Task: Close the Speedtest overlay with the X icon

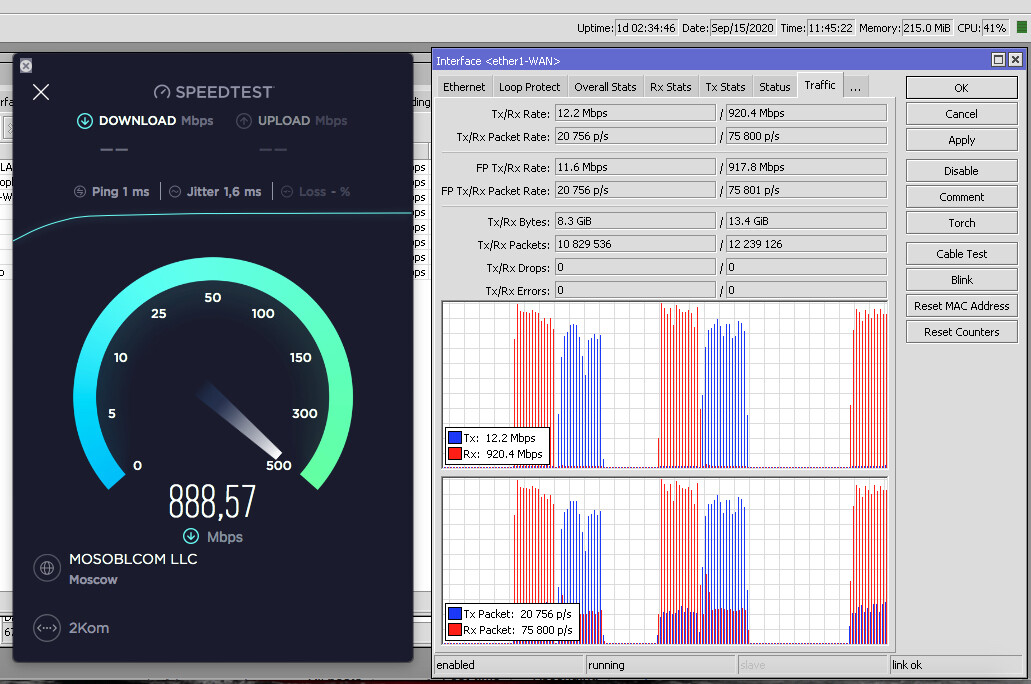Action: [41, 92]
